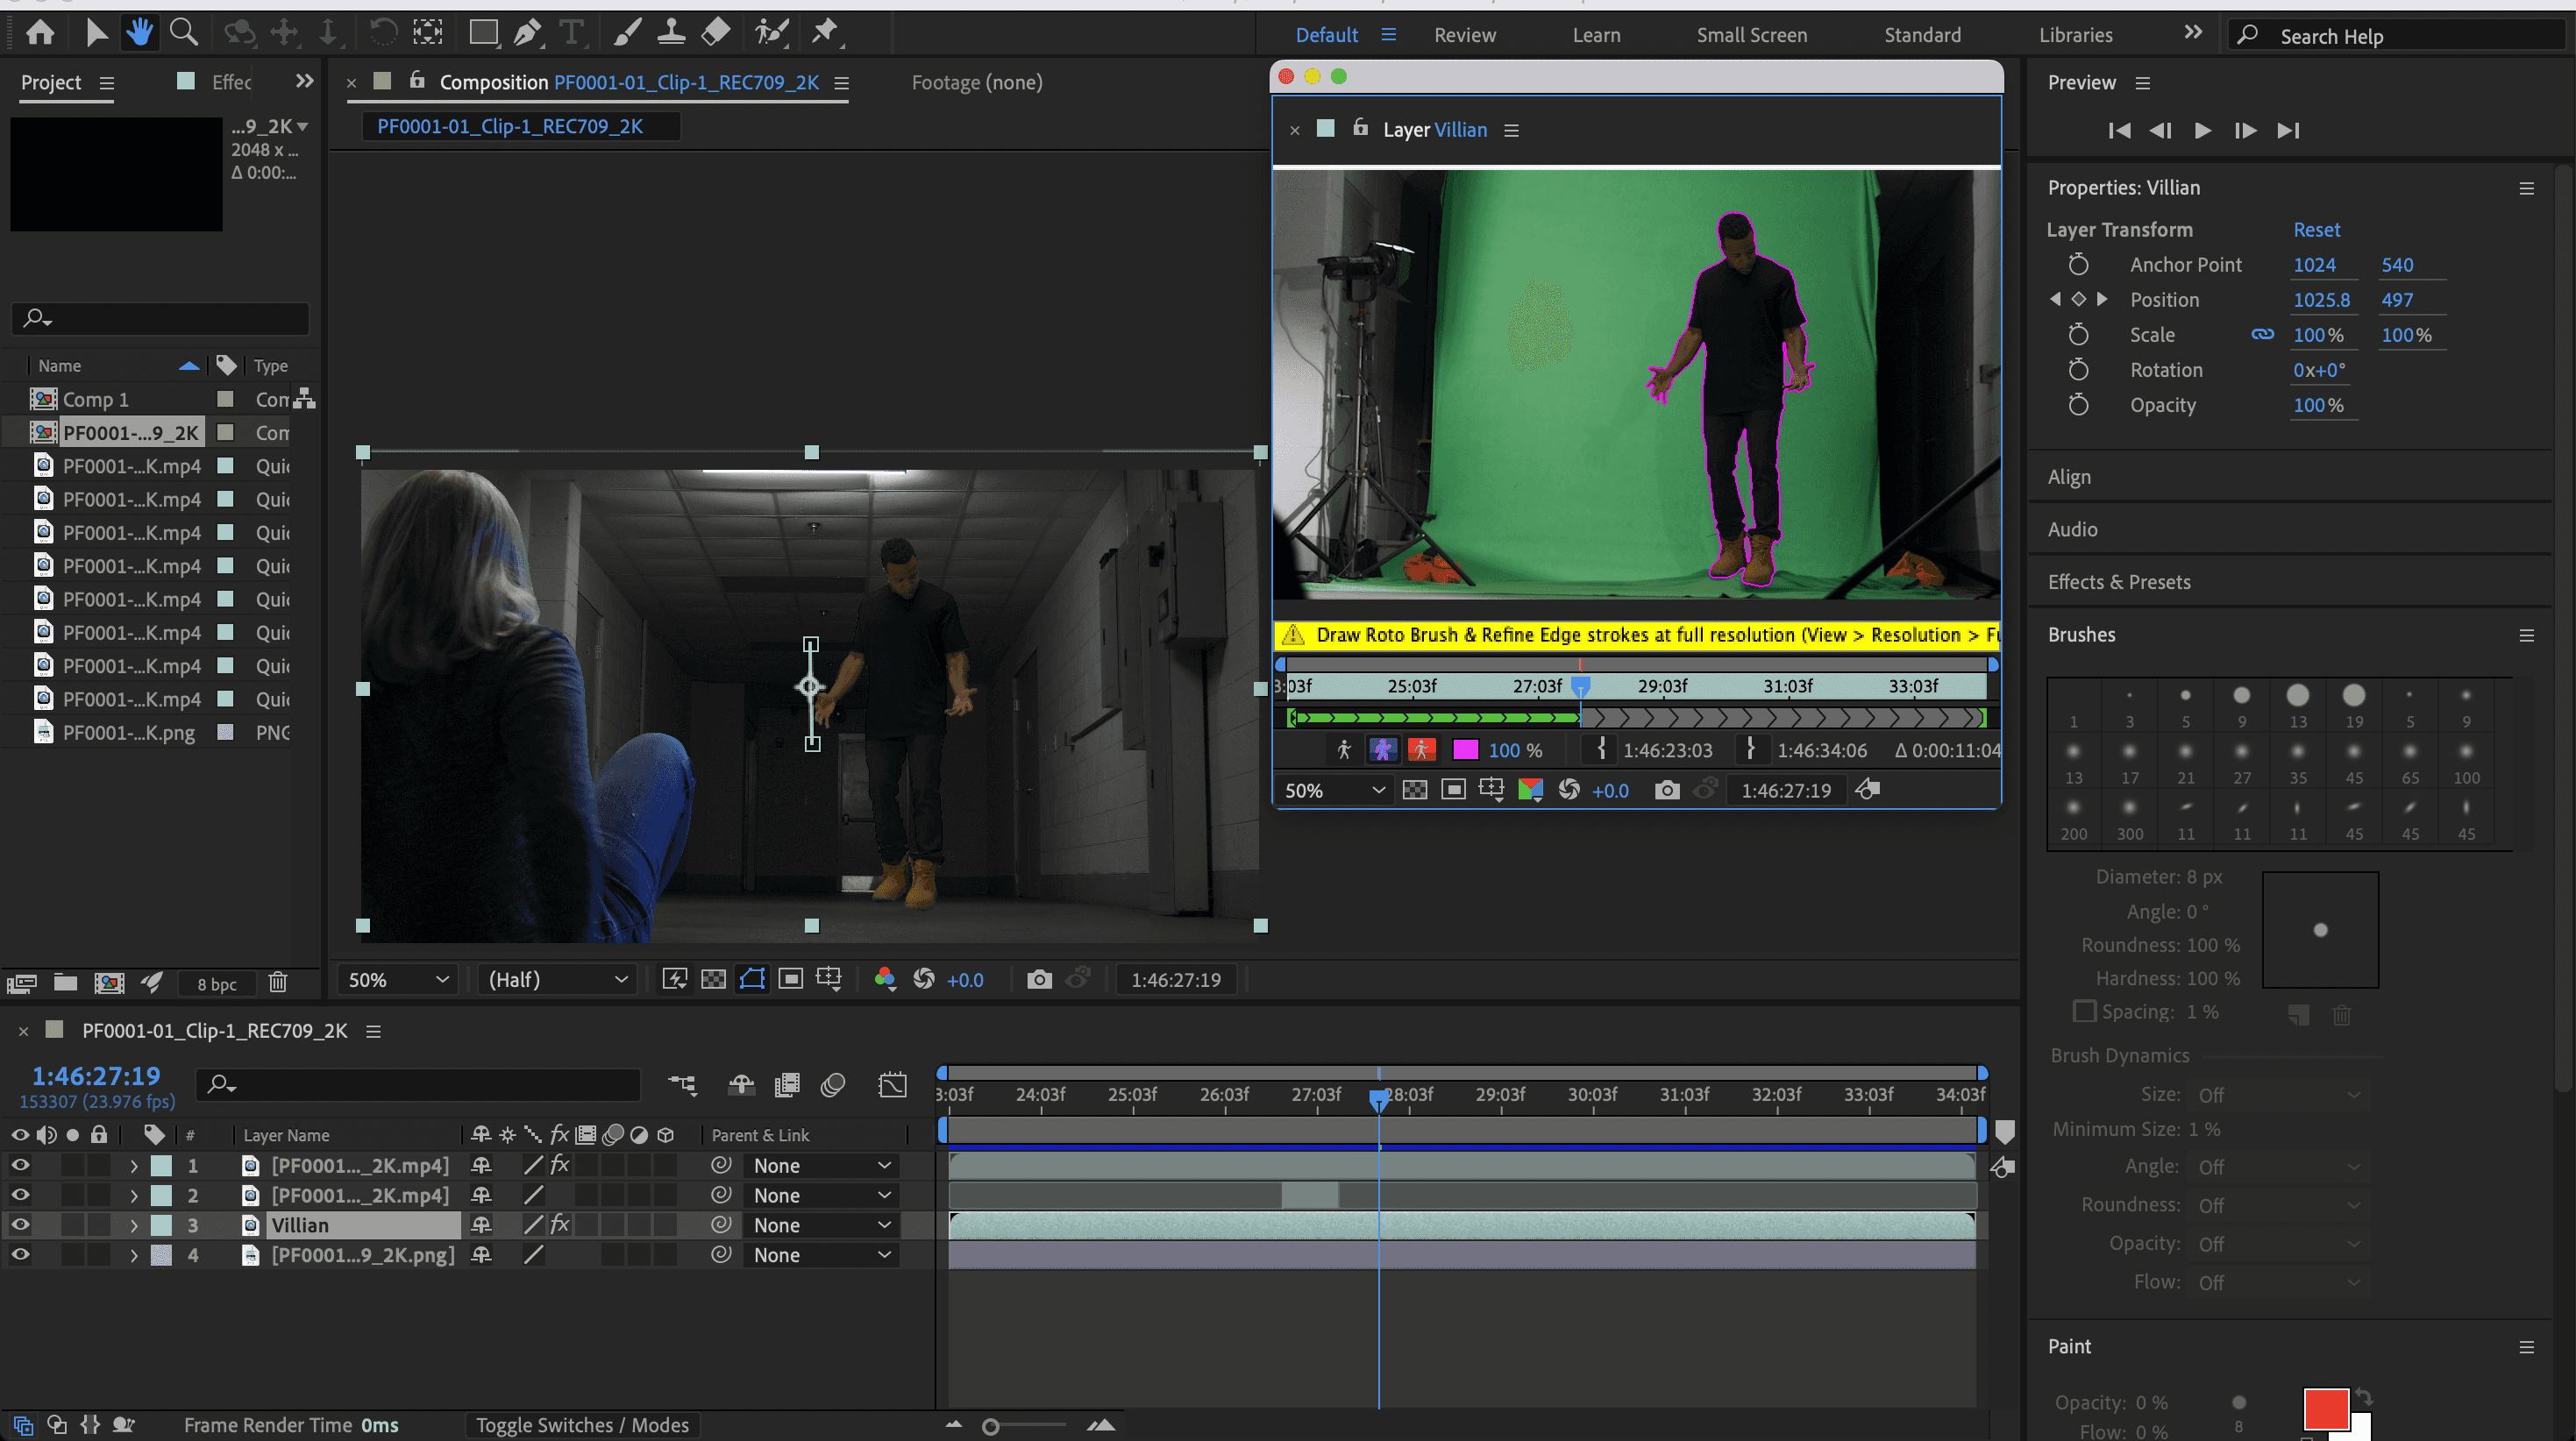2576x1441 pixels.
Task: Toggle the Opacity stopwatch
Action: (x=2078, y=404)
